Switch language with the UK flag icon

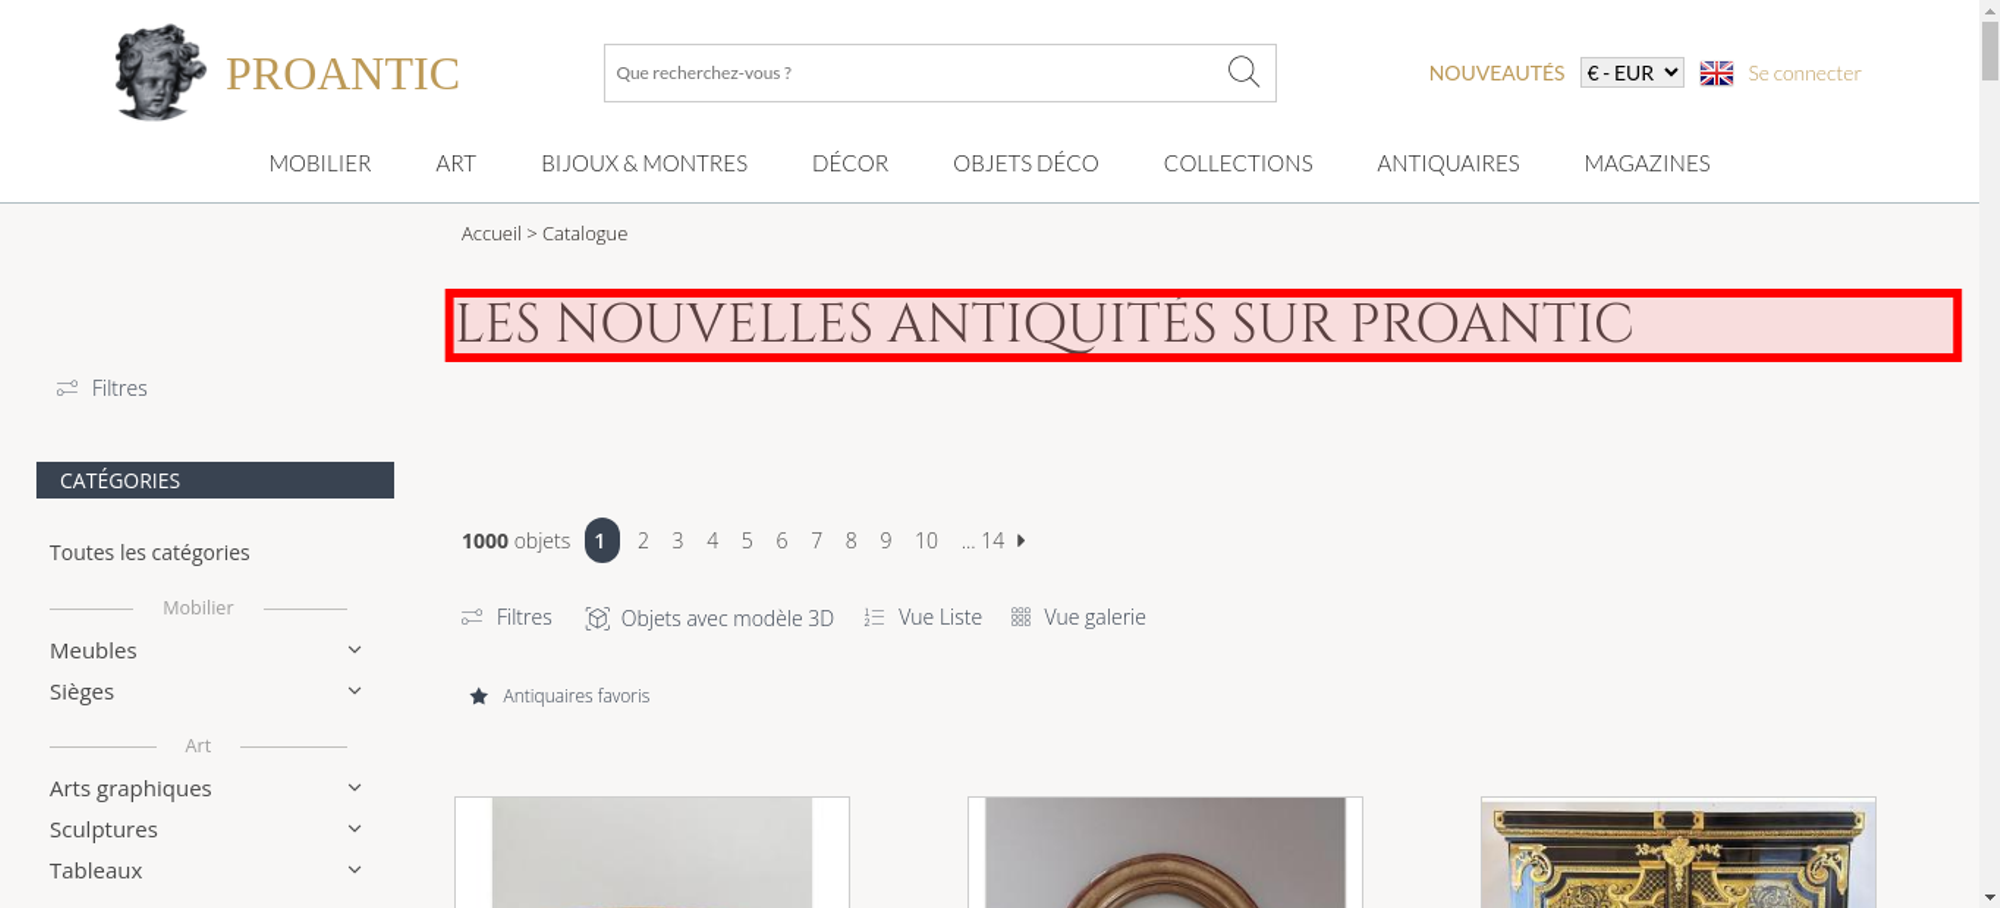[x=1716, y=73]
